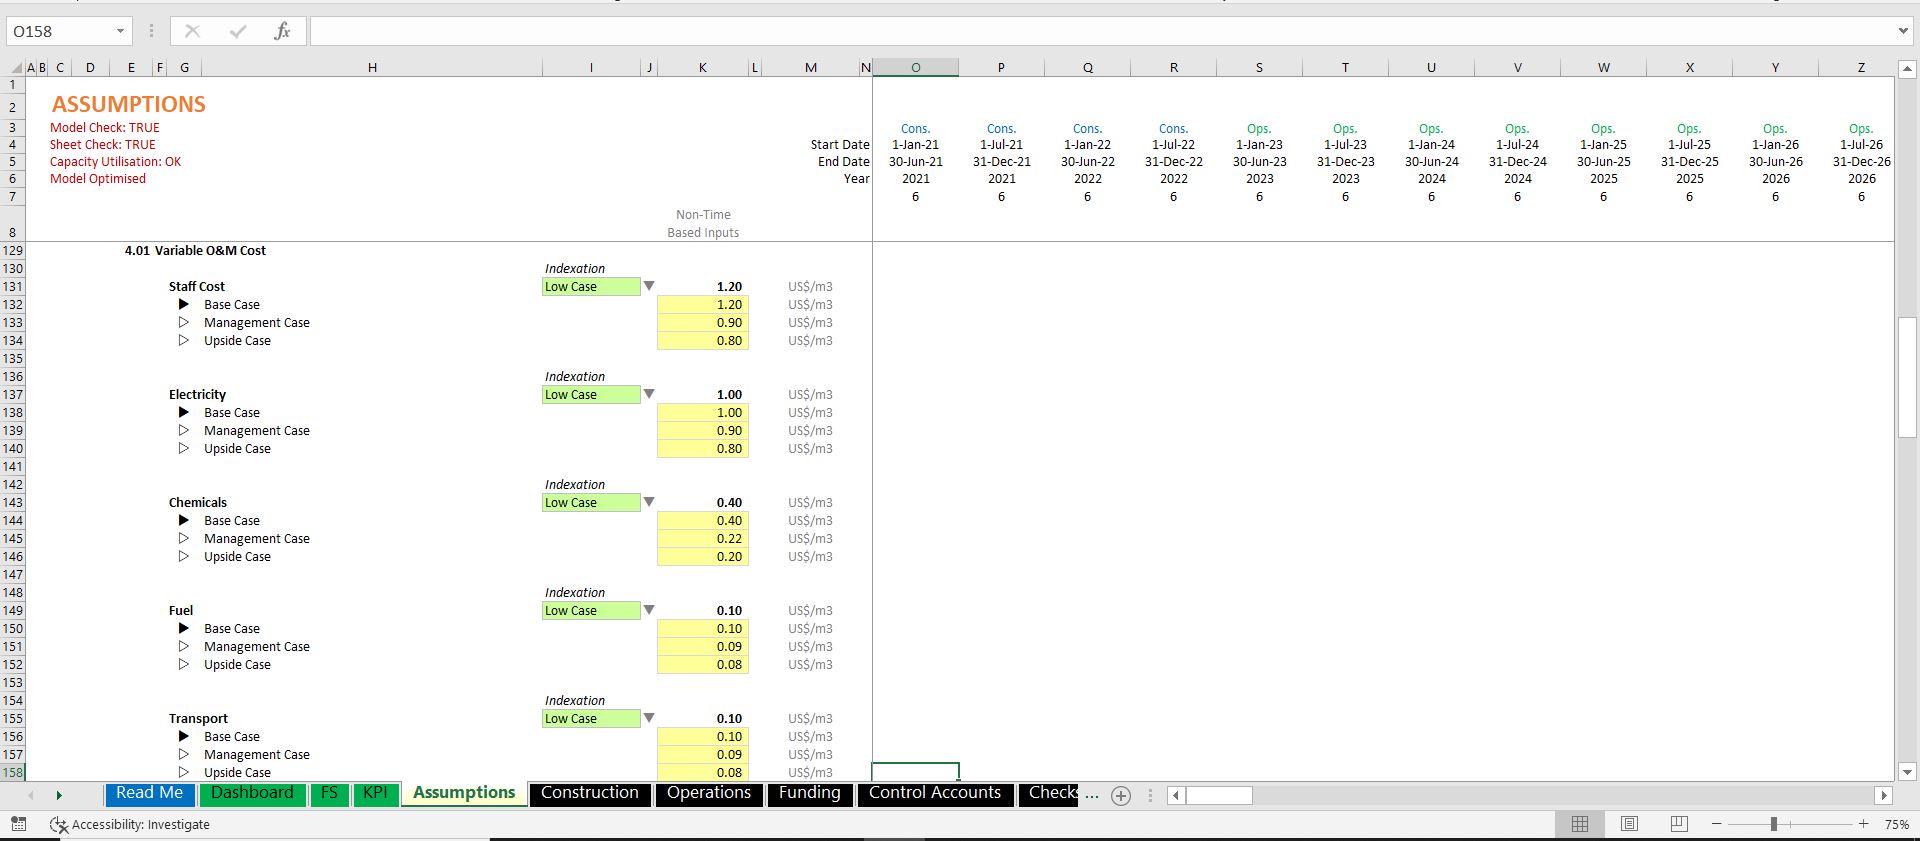Click the 75% zoom level button
The image size is (1920, 841).
pos(1896,824)
